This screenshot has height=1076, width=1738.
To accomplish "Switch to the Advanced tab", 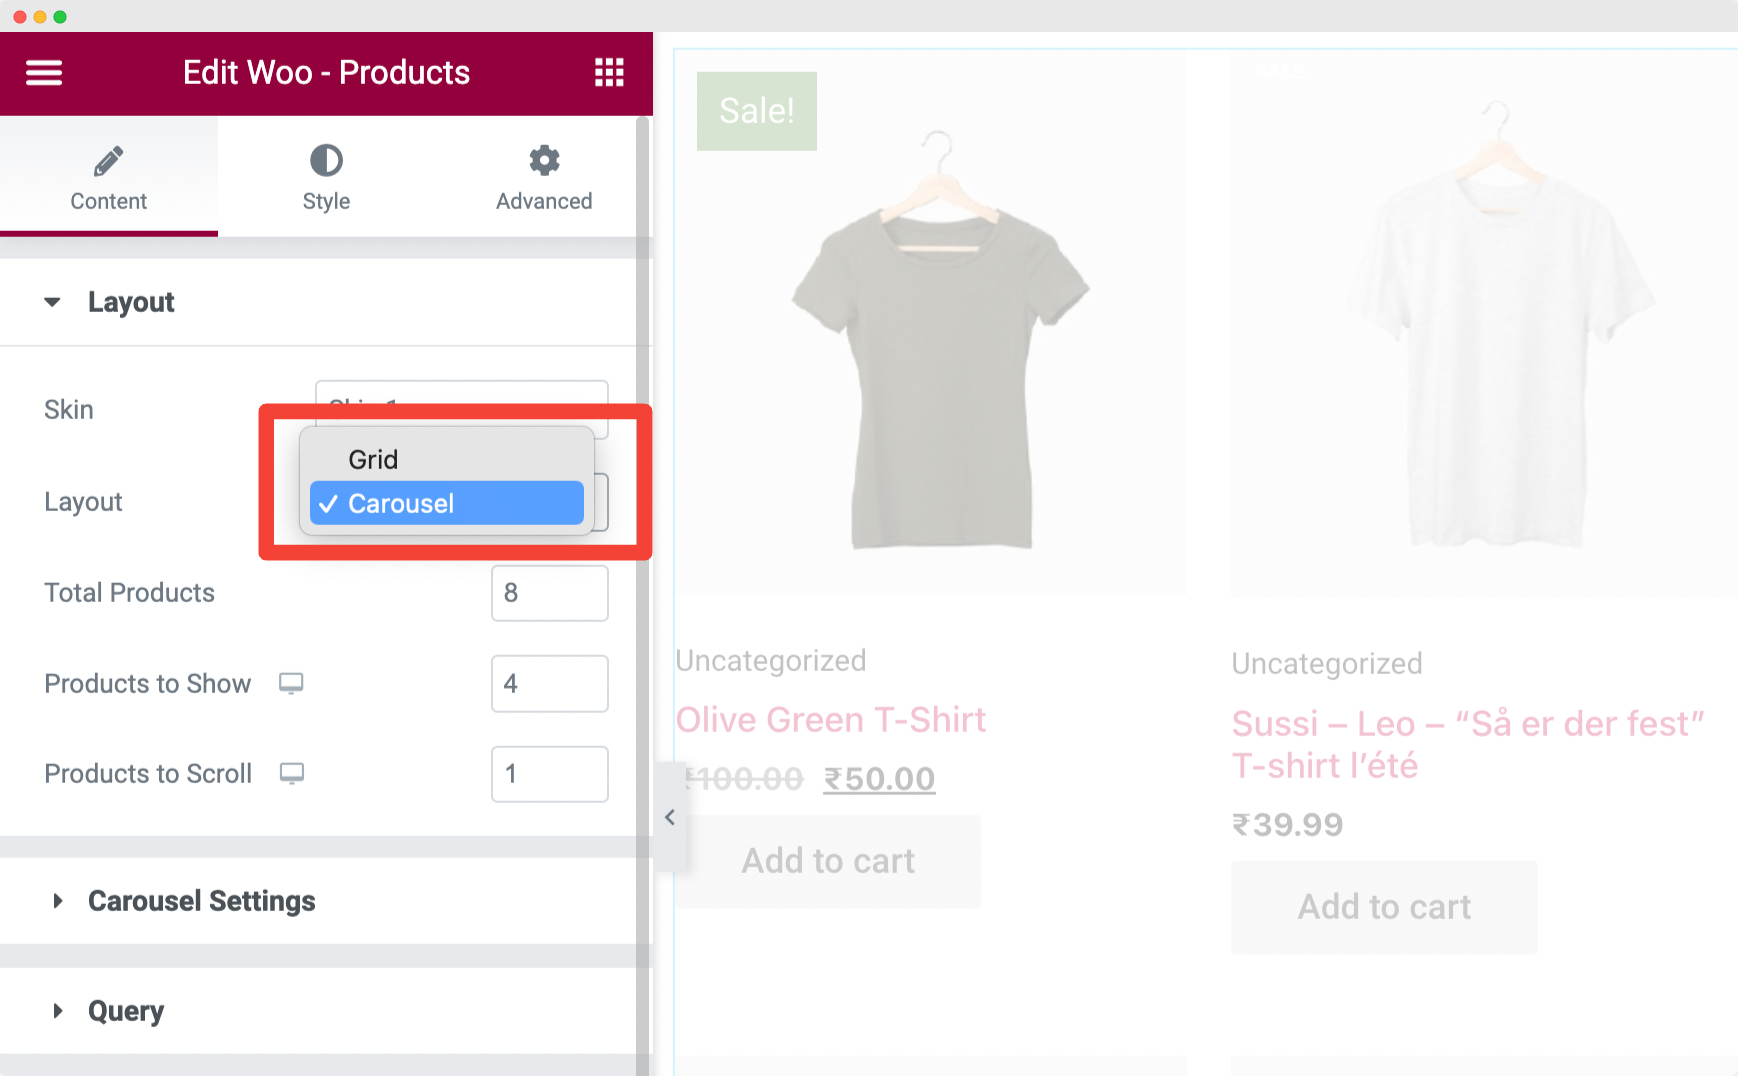I will tap(543, 178).
